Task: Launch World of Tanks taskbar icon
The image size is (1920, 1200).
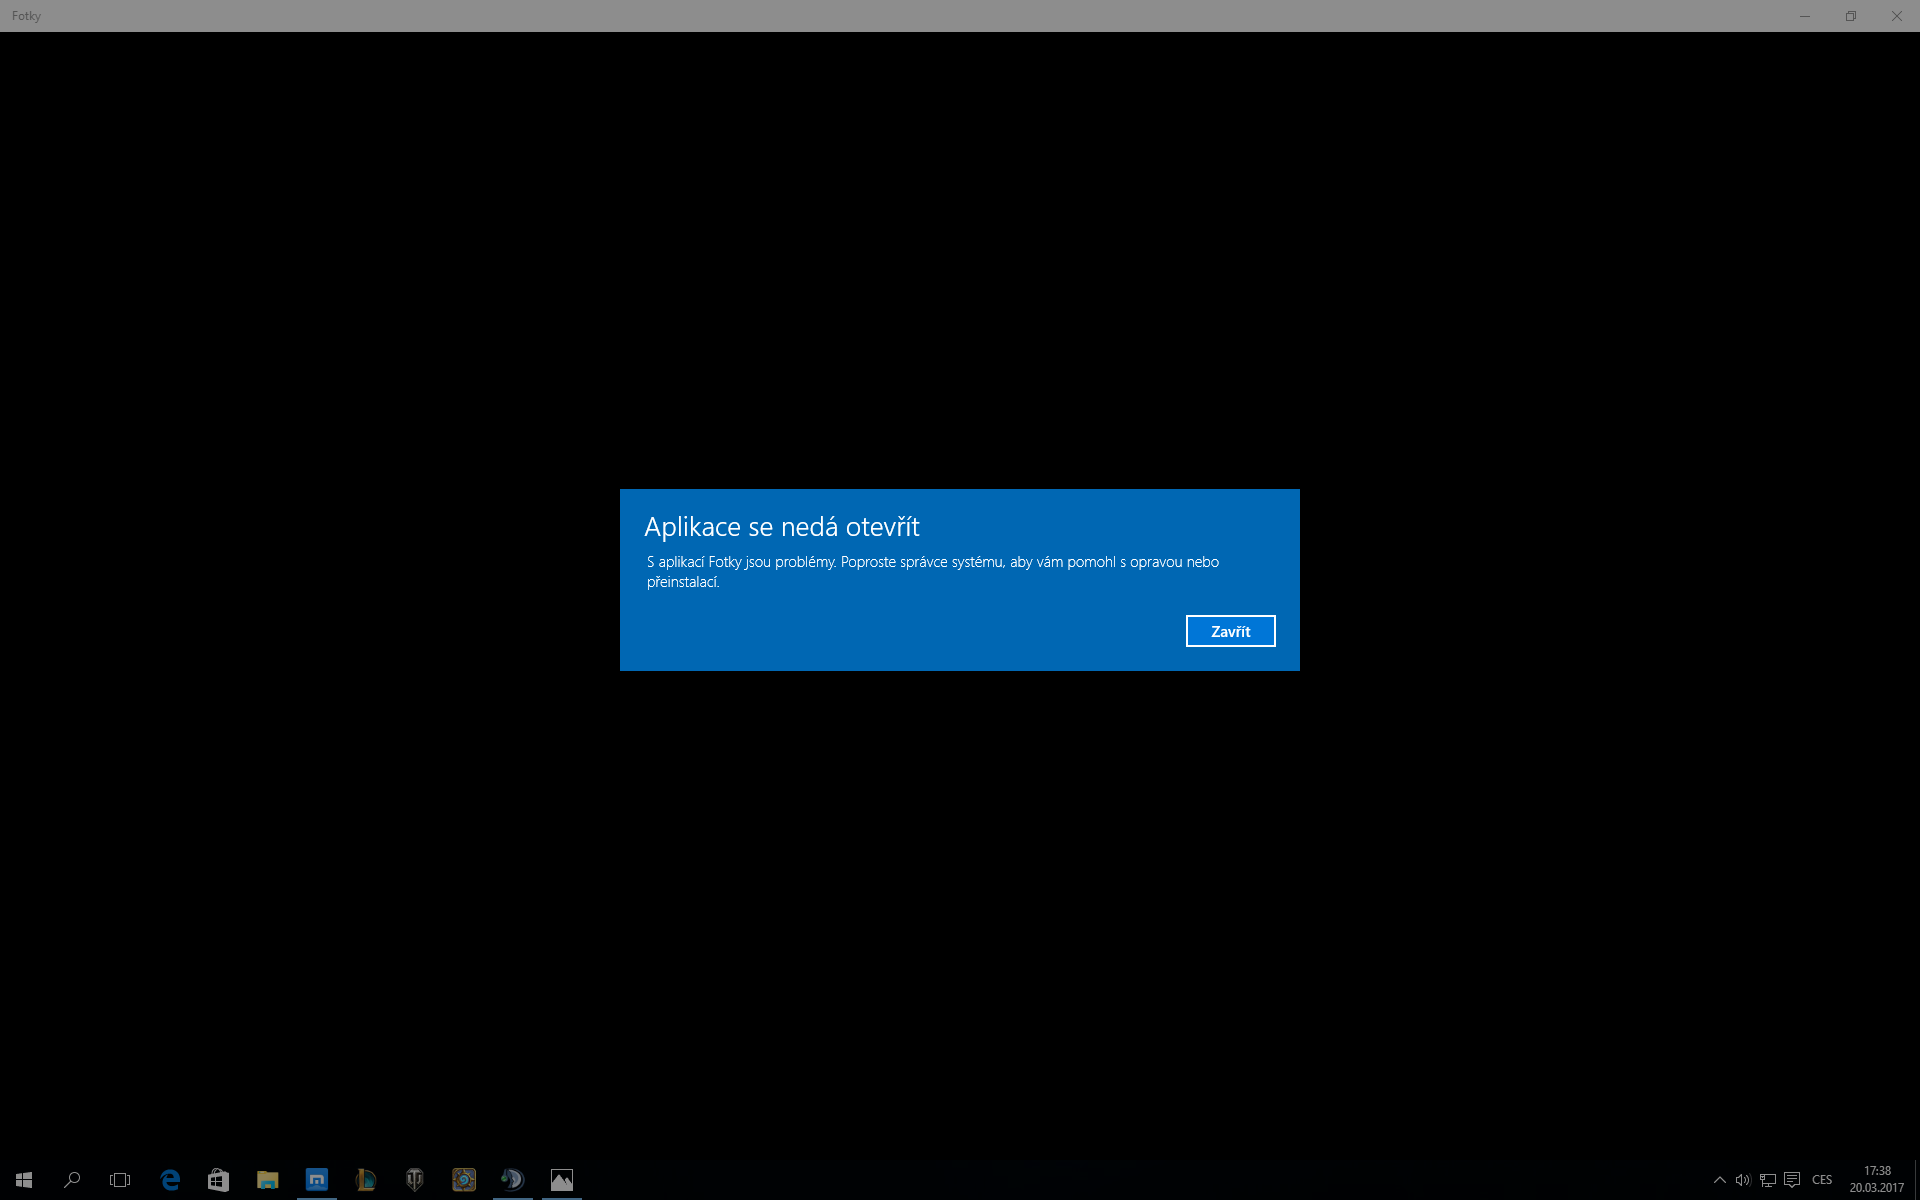Action: pos(414,1180)
